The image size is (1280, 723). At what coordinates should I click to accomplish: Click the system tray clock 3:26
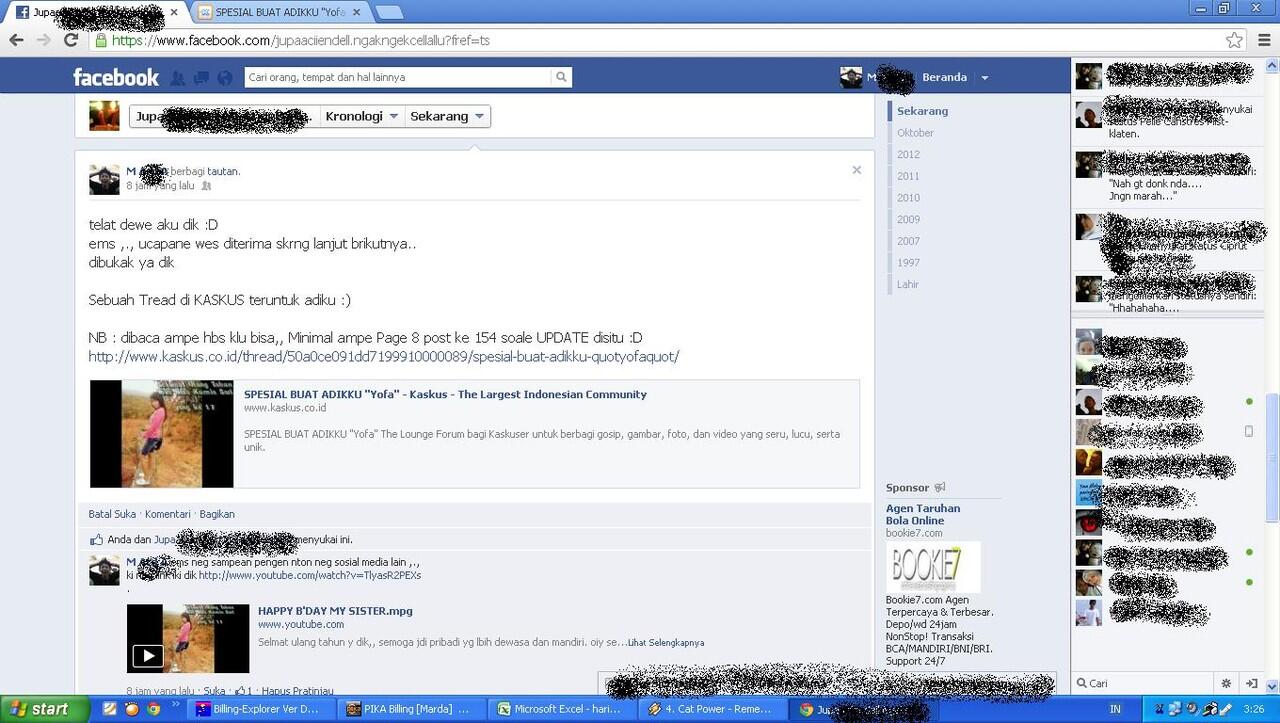(x=1253, y=709)
